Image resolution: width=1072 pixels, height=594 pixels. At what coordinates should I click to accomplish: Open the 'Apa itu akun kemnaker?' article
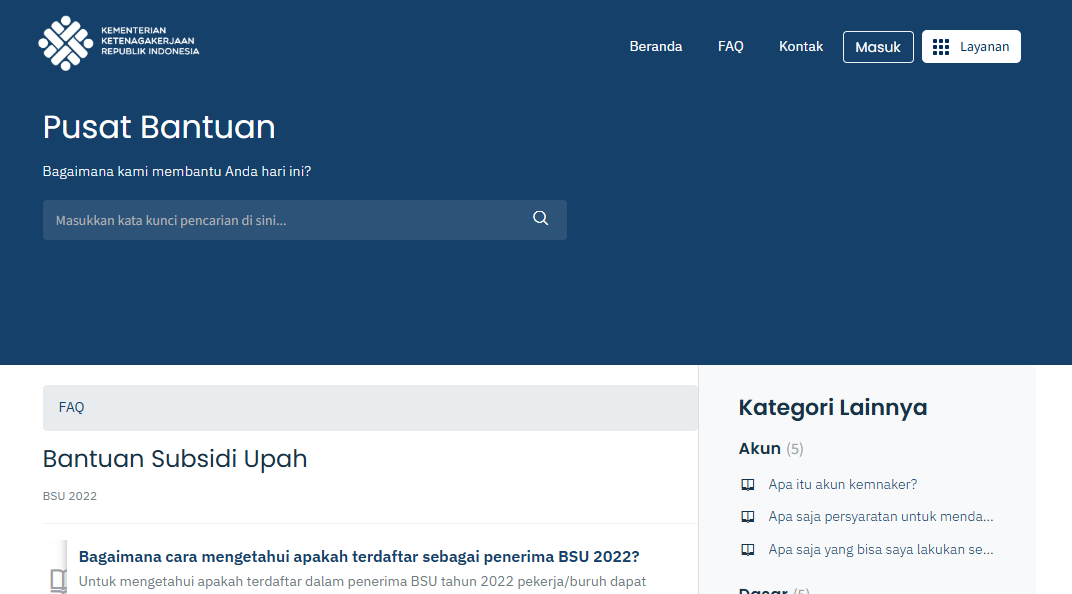(x=842, y=485)
